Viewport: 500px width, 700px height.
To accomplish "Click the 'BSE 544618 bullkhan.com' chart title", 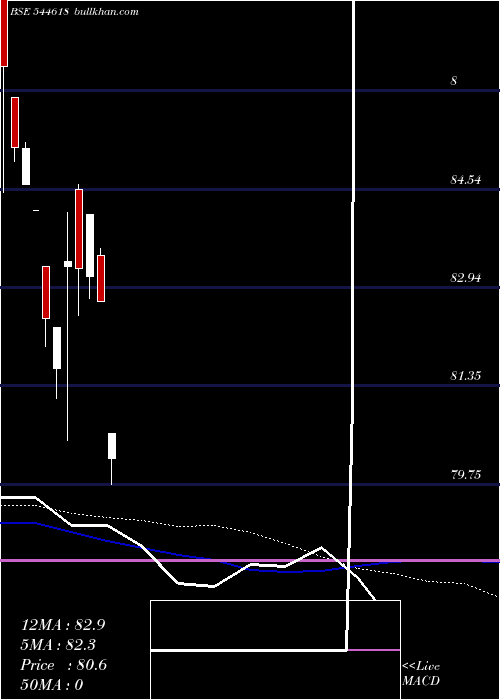I will [x=74, y=12].
